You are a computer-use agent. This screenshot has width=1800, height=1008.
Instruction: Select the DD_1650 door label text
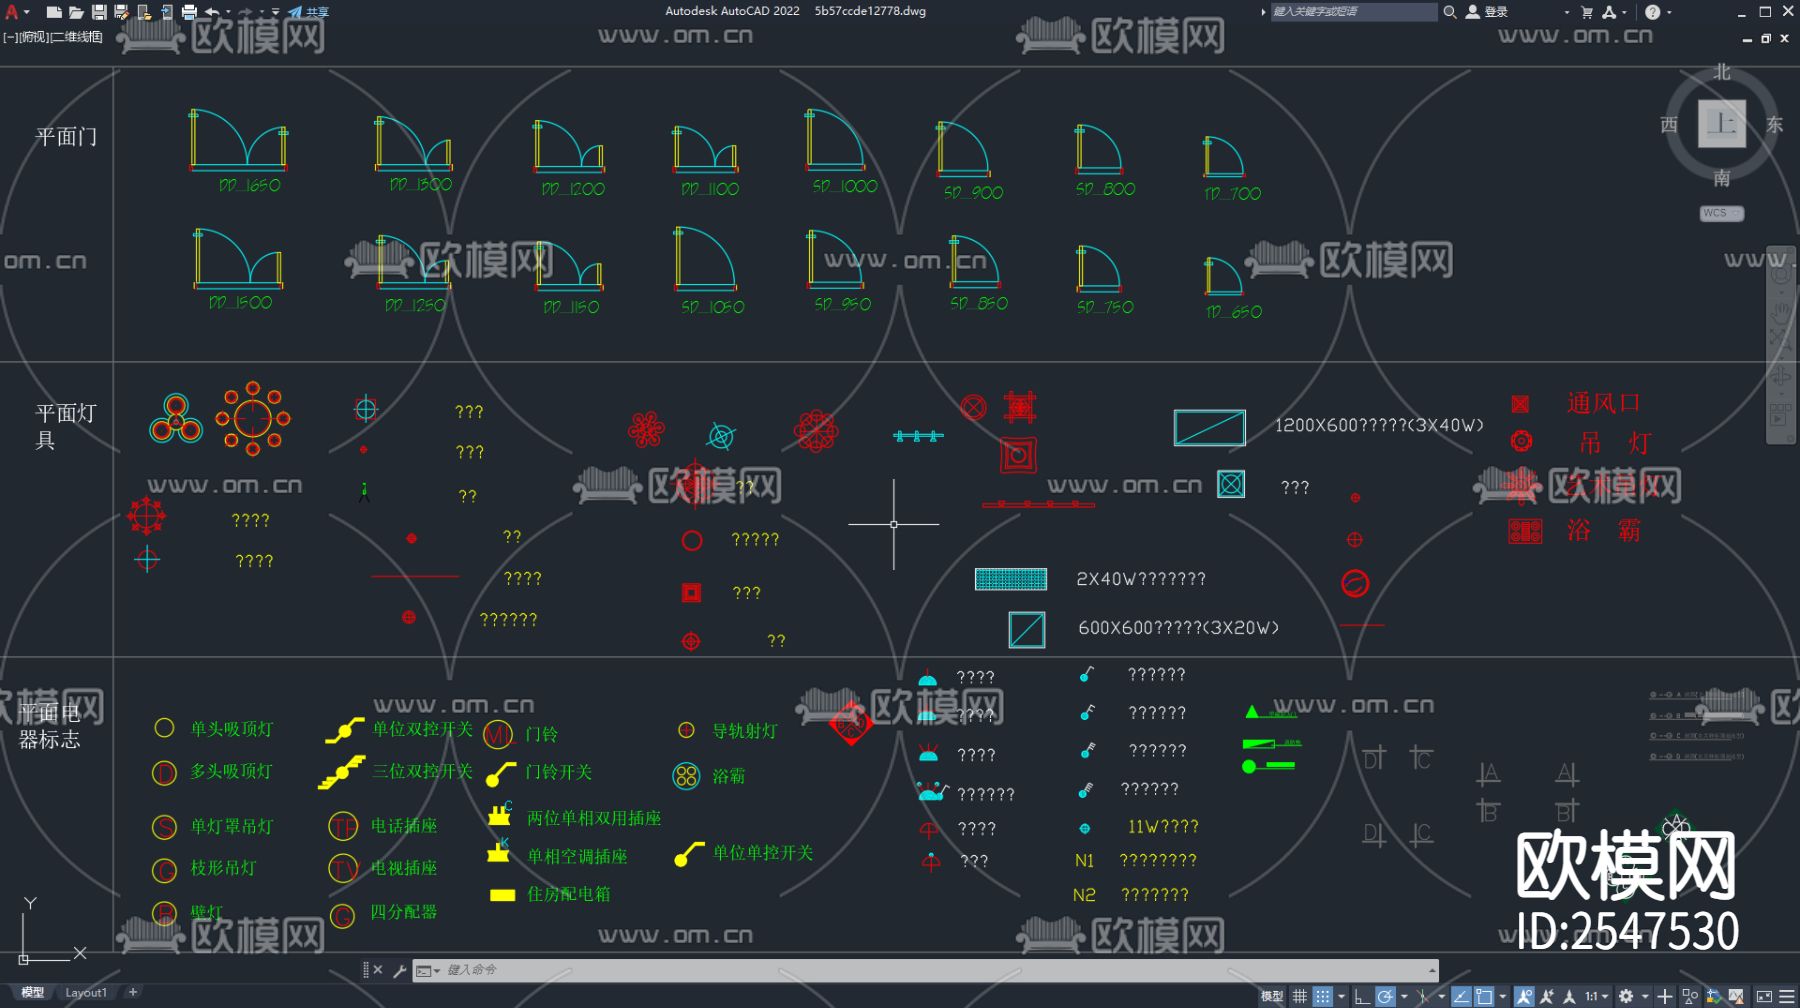(250, 185)
